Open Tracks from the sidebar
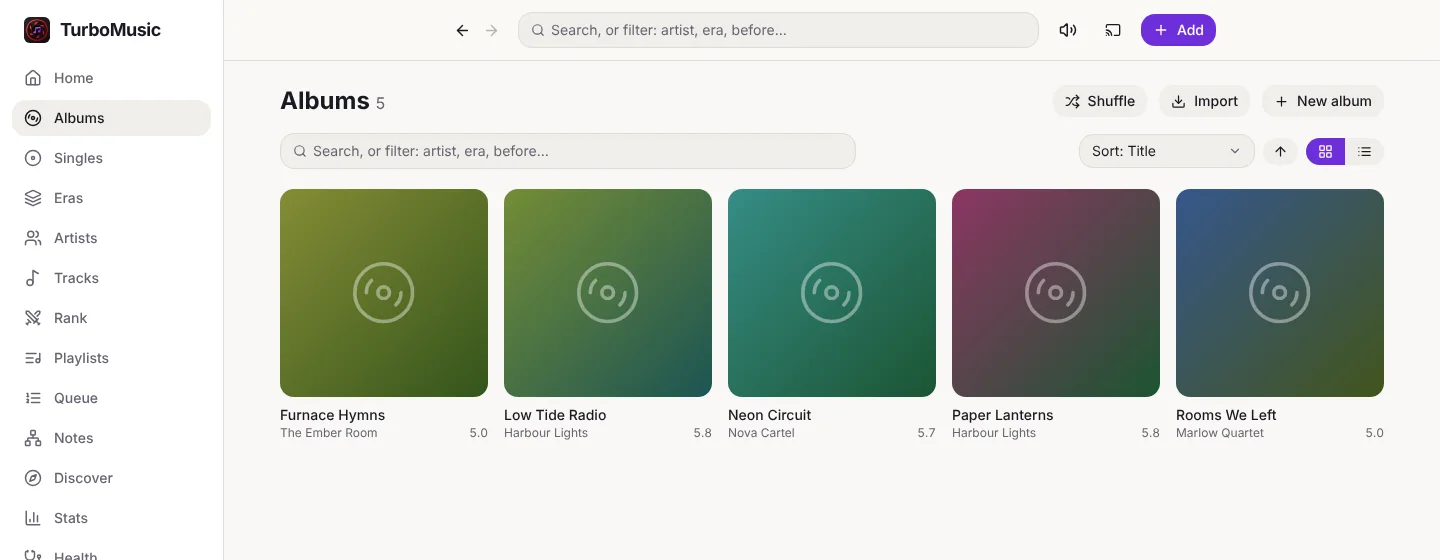 [x=111, y=278]
